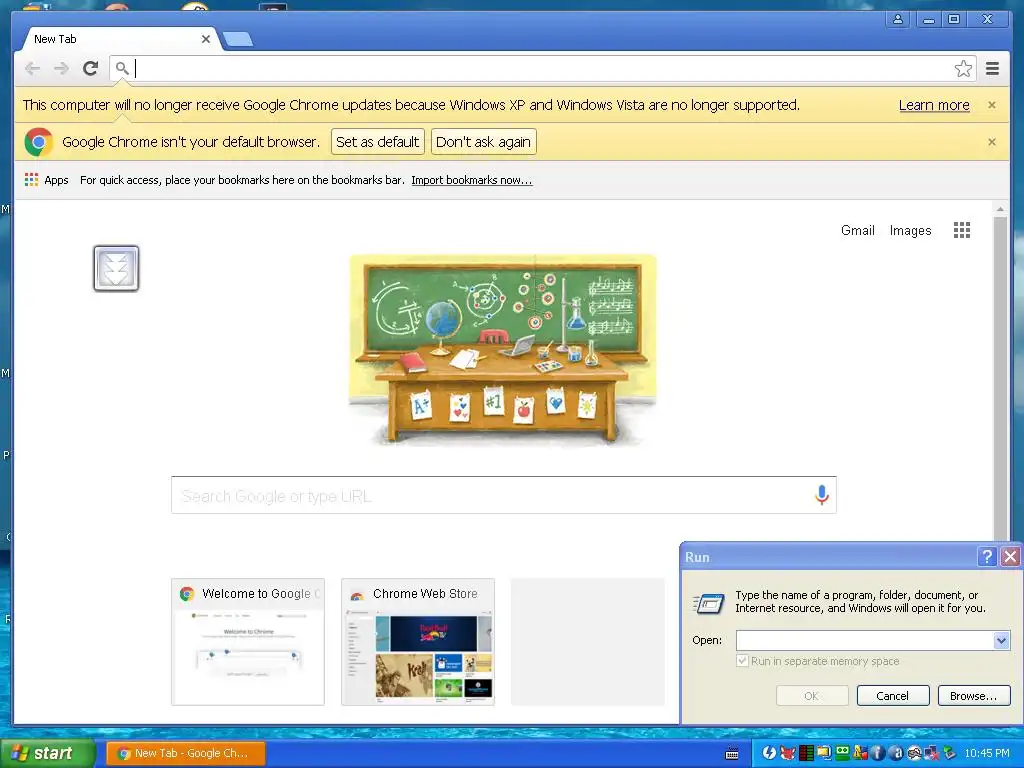Dismiss the default browser infobar
This screenshot has height=768, width=1024.
991,142
